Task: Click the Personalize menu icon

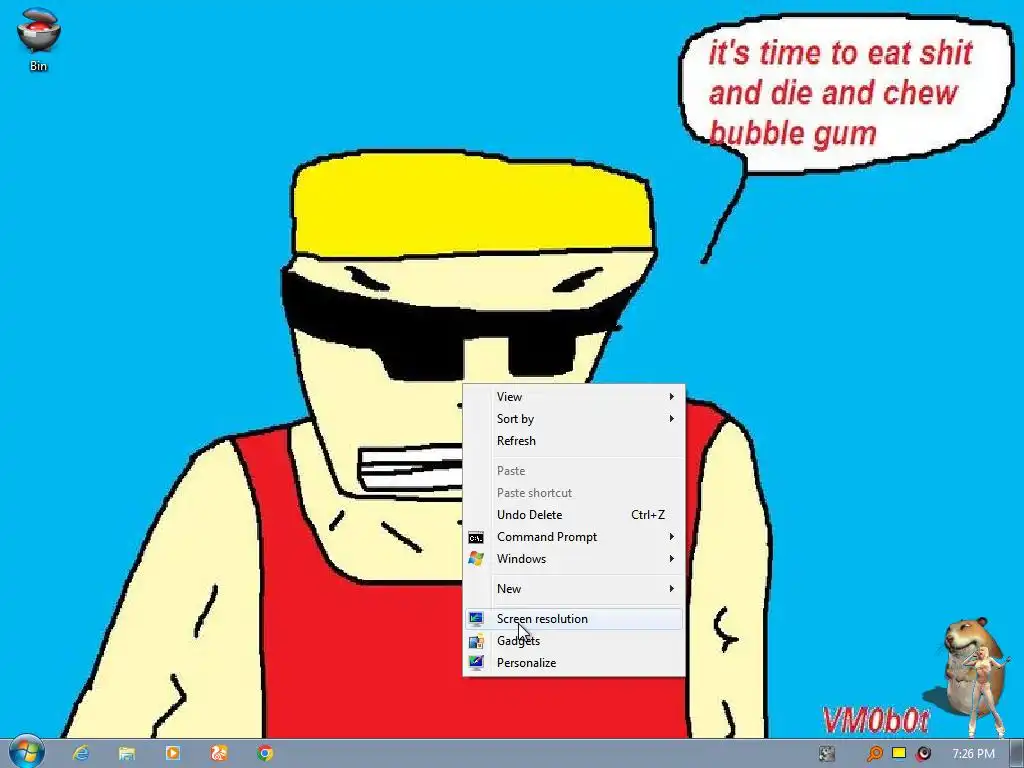Action: [x=476, y=663]
